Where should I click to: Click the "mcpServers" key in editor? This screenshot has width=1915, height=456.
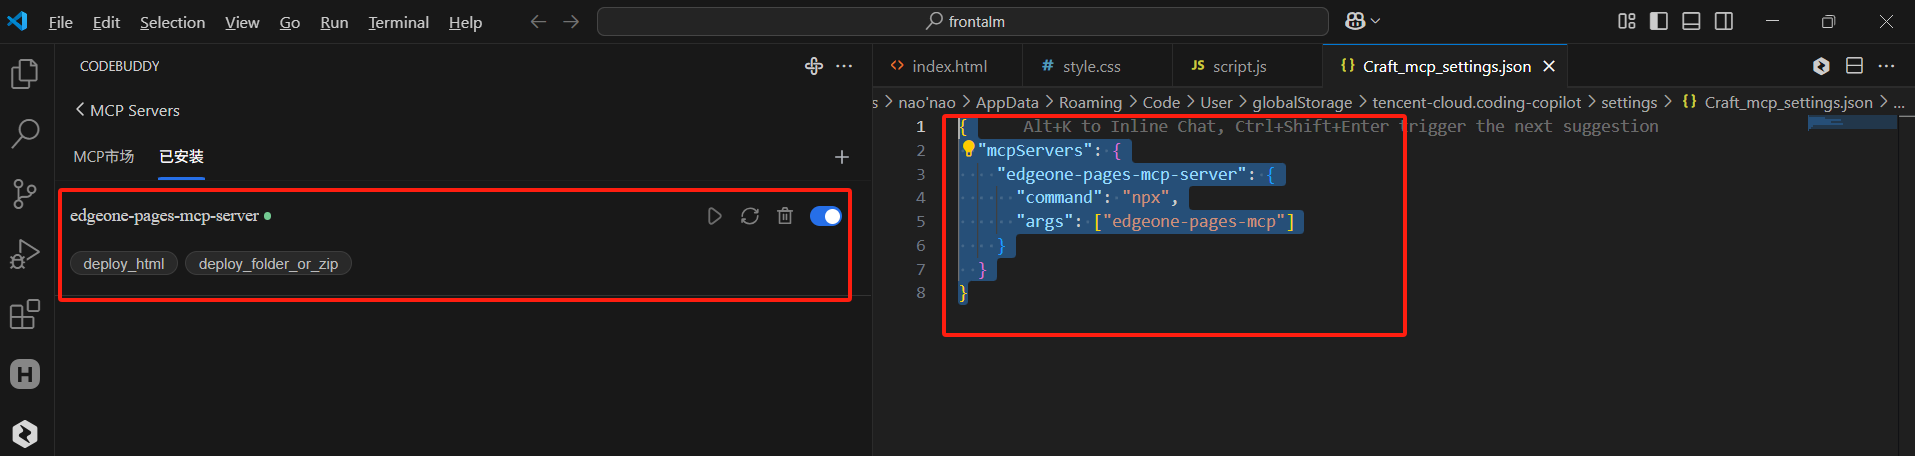click(x=1033, y=150)
